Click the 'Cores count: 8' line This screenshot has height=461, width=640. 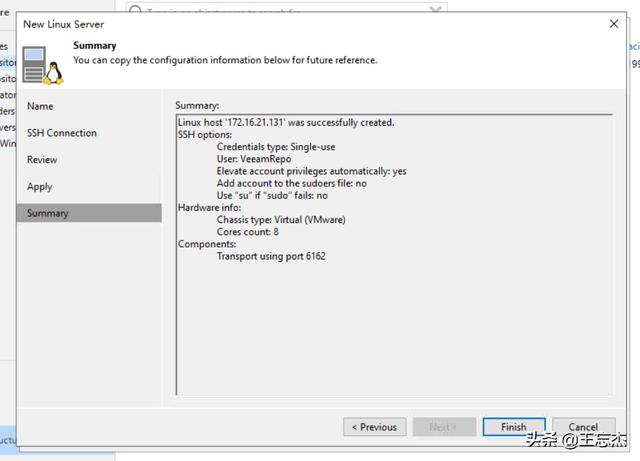[x=247, y=232]
